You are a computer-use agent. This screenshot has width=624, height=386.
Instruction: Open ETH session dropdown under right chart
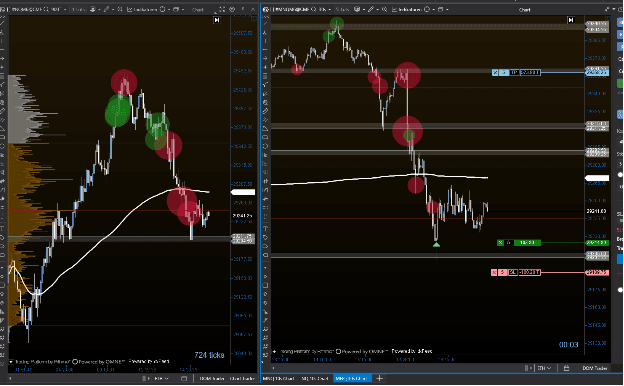(544, 368)
